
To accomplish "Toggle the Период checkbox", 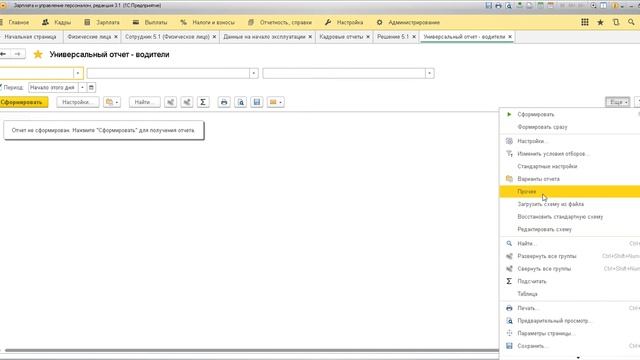I will pos(1,87).
